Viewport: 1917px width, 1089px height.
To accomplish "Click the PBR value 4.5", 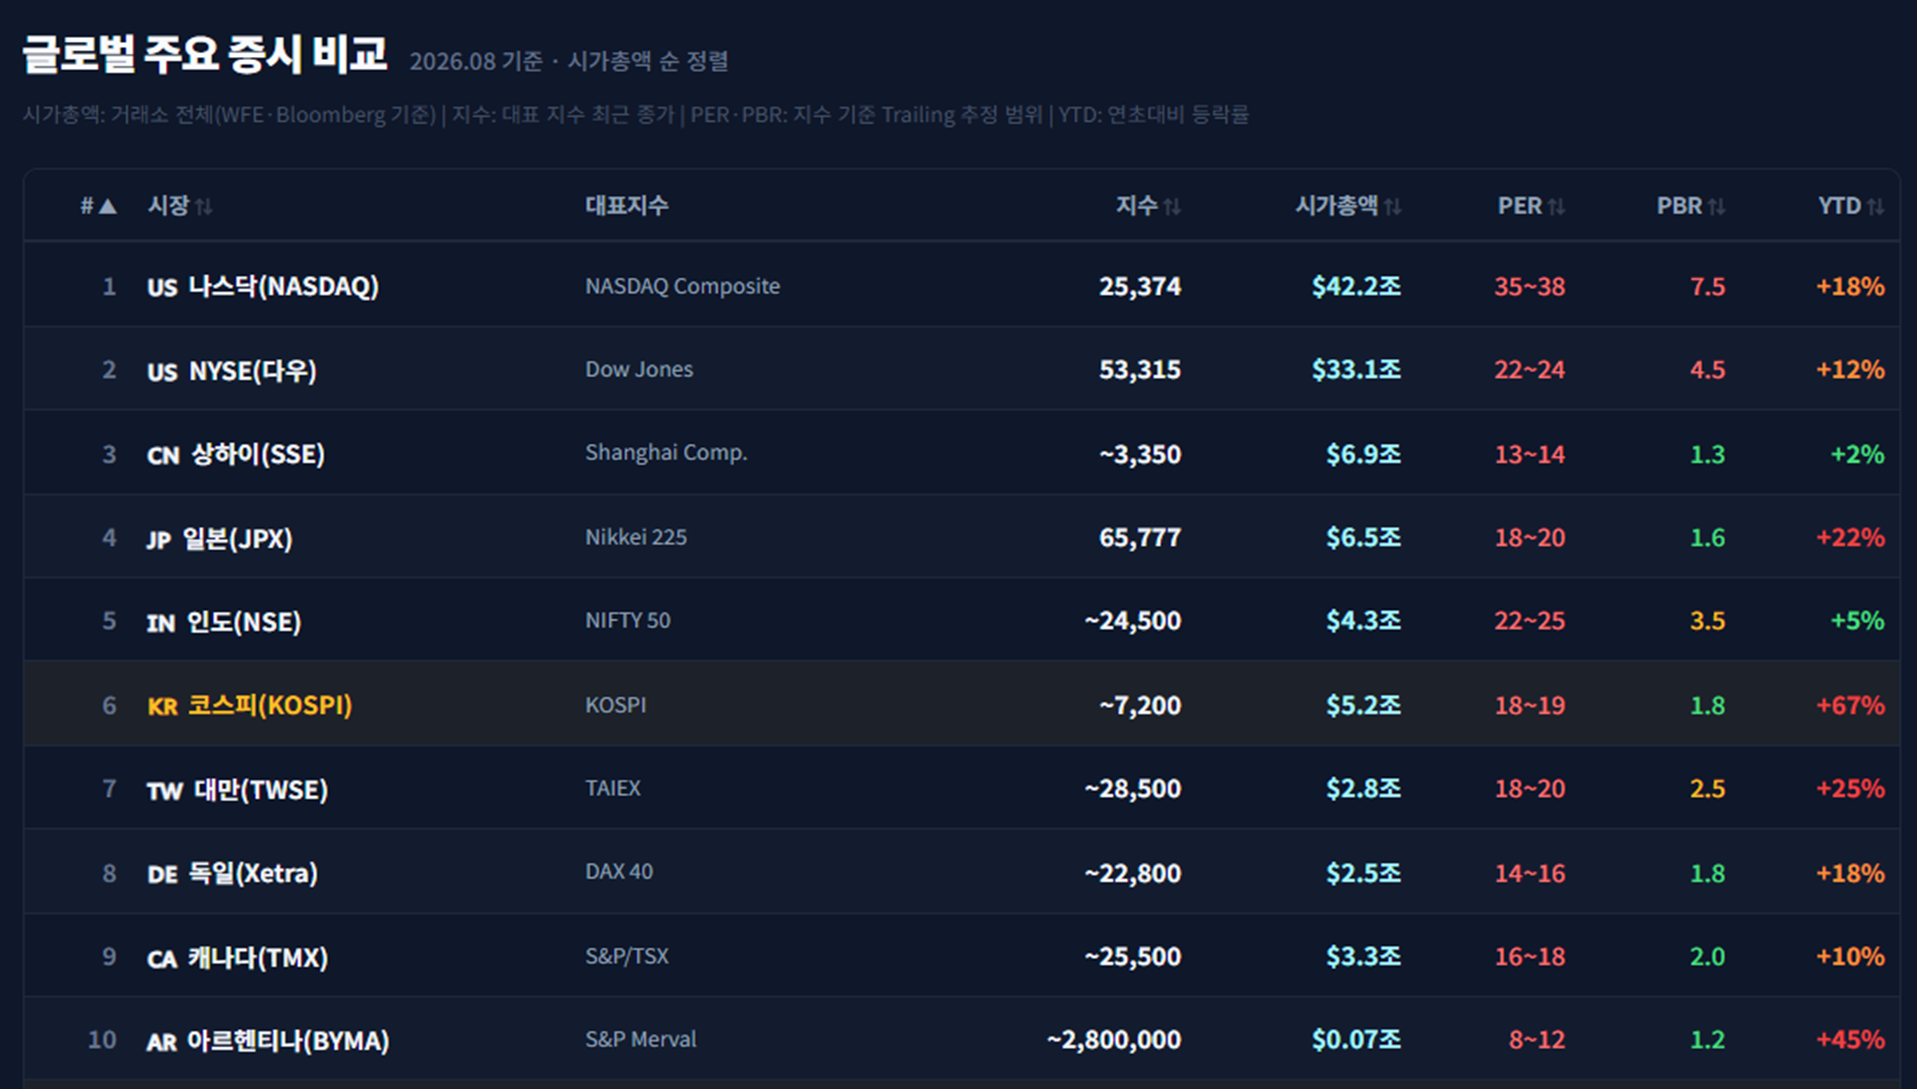I will [x=1707, y=370].
